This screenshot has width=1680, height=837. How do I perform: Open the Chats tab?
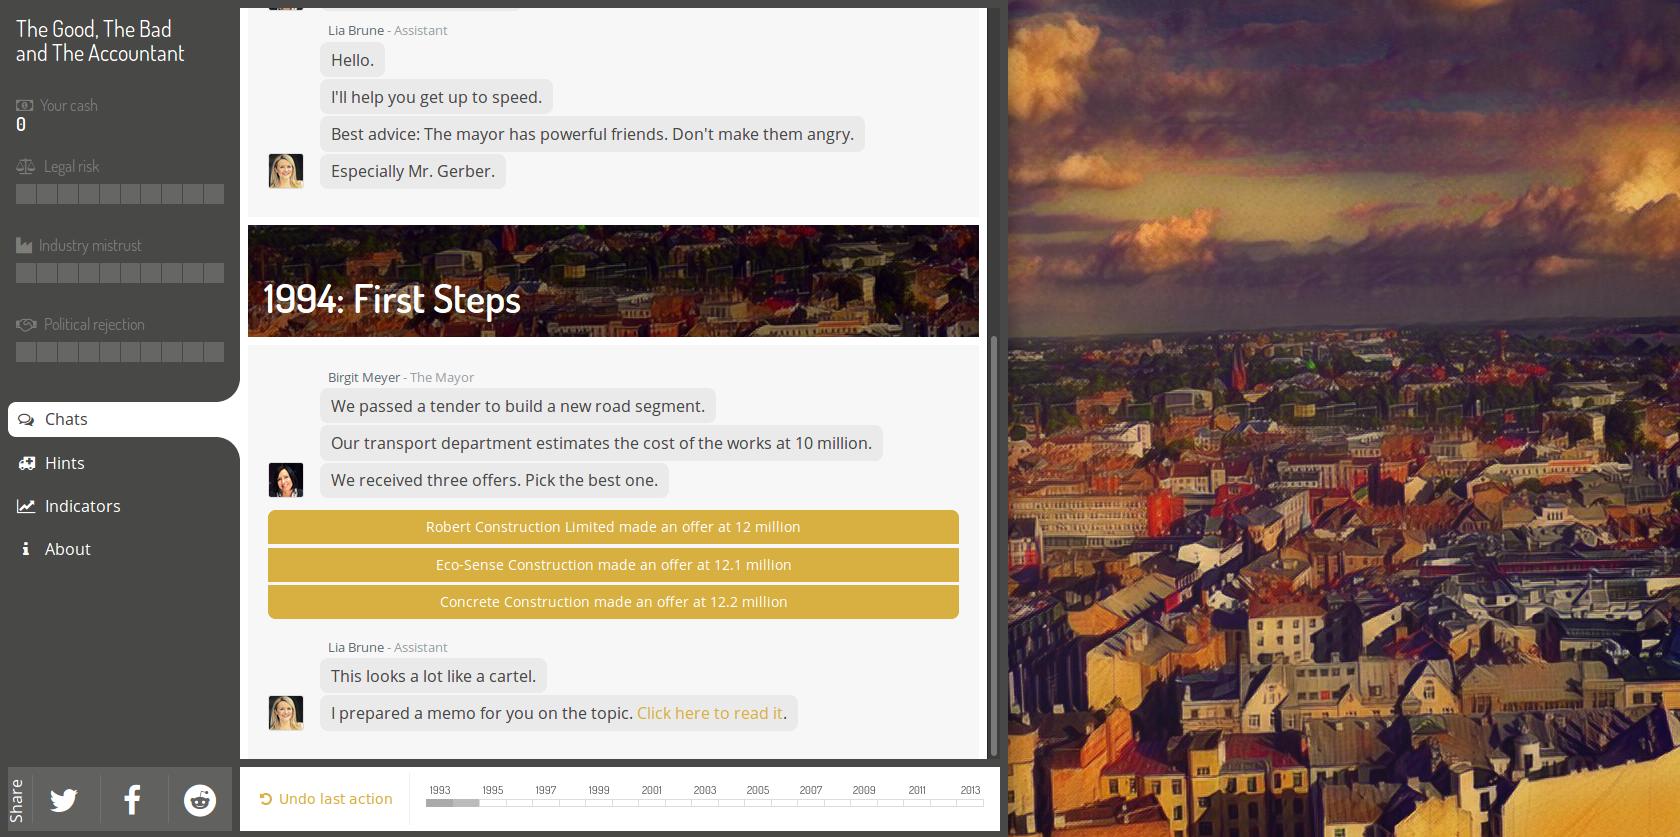click(x=66, y=420)
